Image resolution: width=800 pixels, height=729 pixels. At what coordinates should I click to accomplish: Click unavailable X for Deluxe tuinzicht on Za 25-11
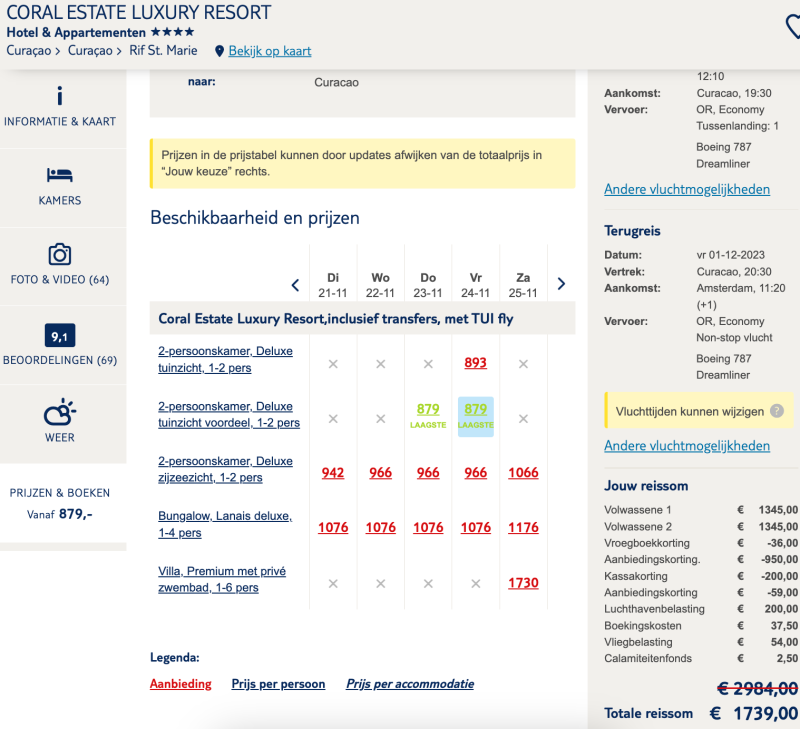[x=523, y=364]
